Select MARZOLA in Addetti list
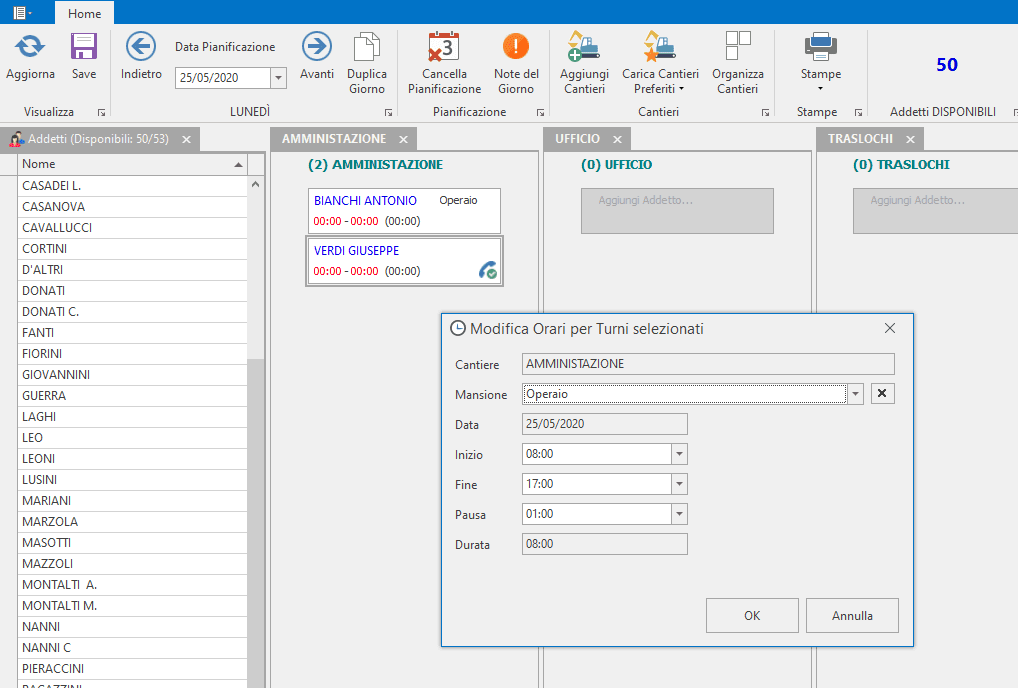 point(132,521)
